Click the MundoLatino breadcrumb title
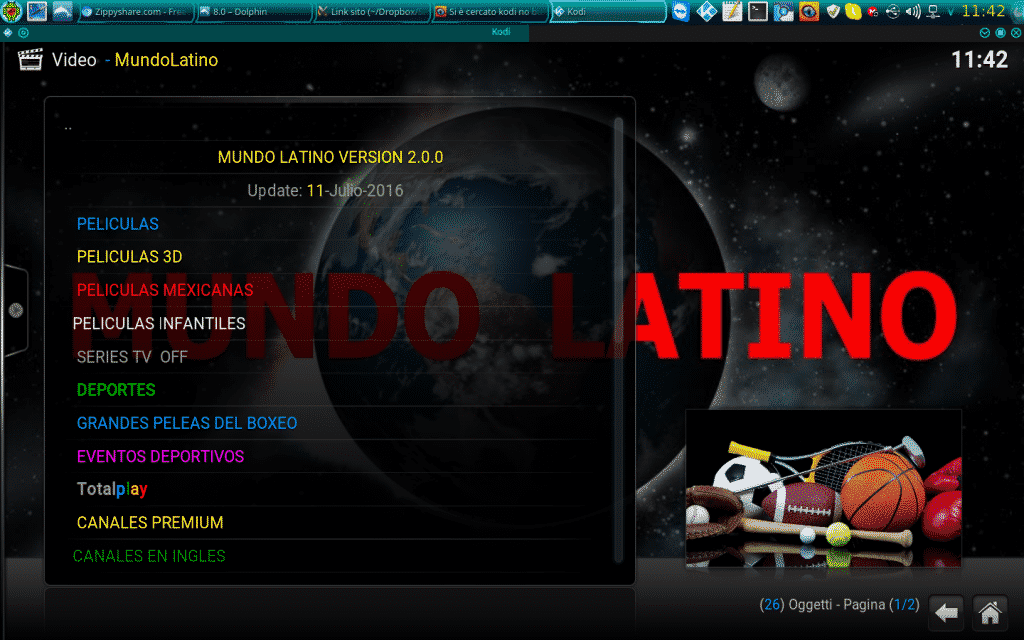1024x640 pixels. pyautogui.click(x=166, y=60)
